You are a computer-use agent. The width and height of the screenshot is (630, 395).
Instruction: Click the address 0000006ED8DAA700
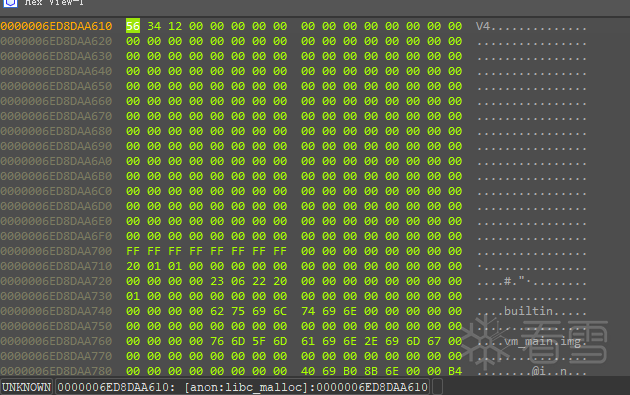coord(56,251)
